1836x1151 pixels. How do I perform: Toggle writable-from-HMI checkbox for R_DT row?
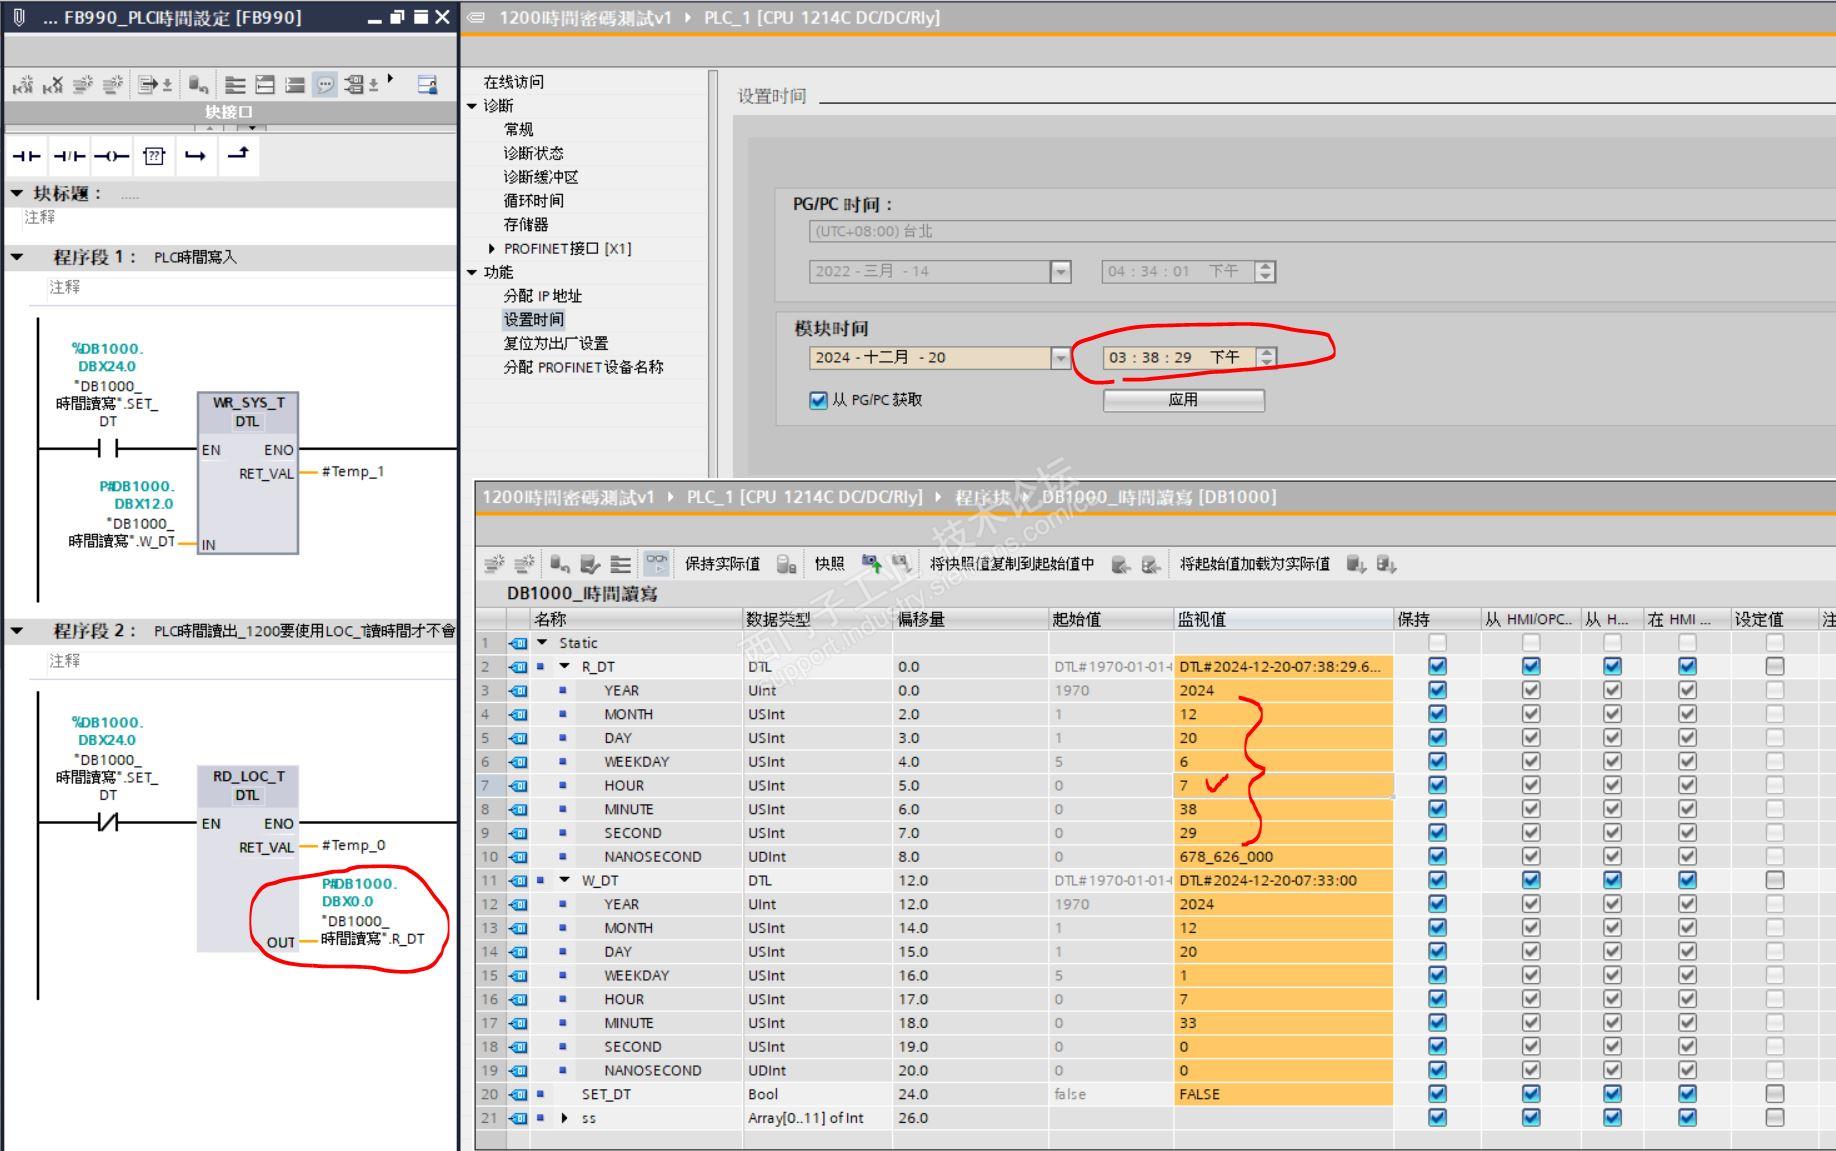pos(1612,666)
